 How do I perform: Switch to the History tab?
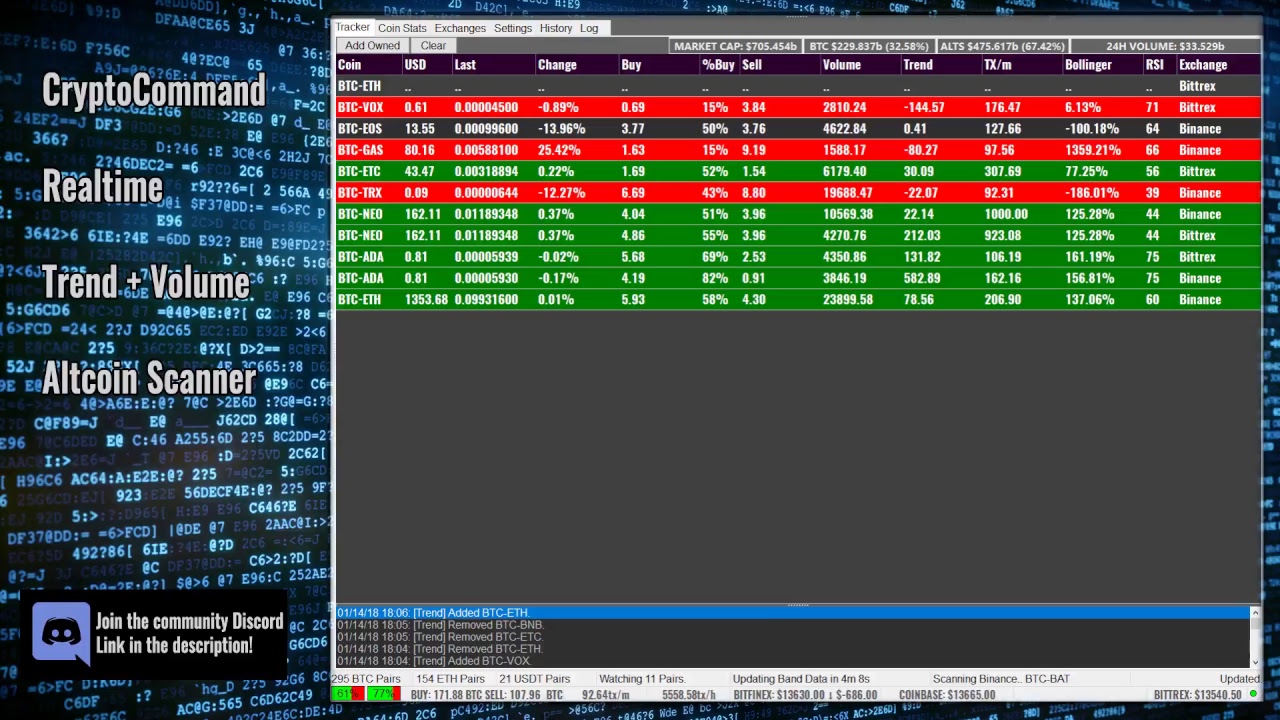coord(556,28)
